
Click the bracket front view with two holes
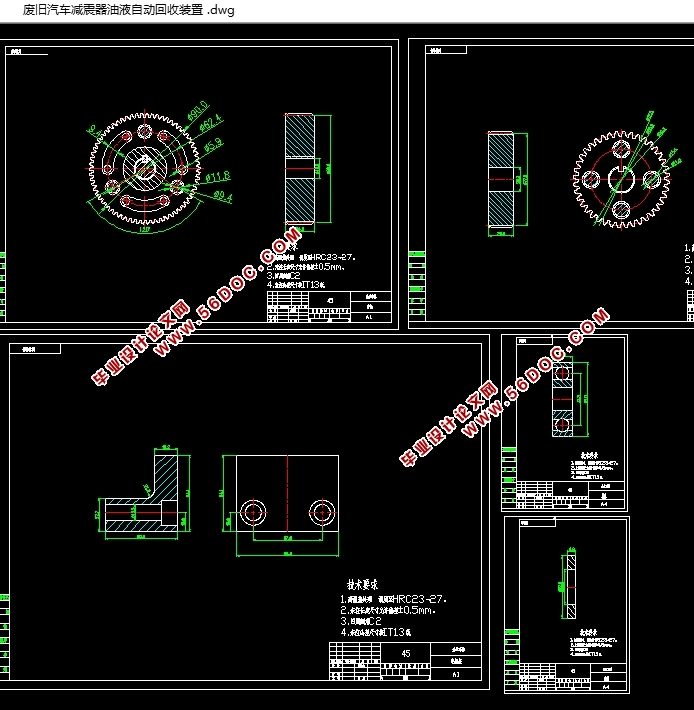coord(287,494)
